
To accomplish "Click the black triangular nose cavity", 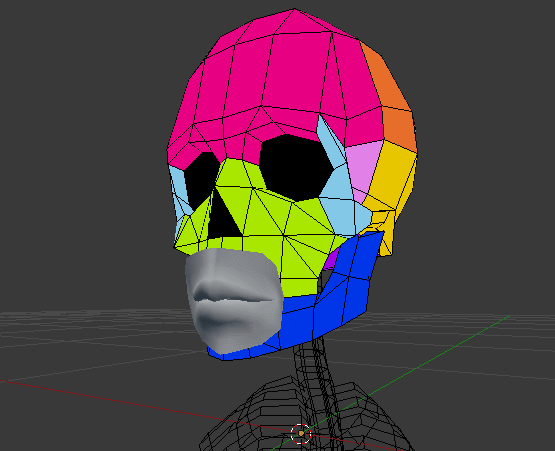I will (x=223, y=219).
